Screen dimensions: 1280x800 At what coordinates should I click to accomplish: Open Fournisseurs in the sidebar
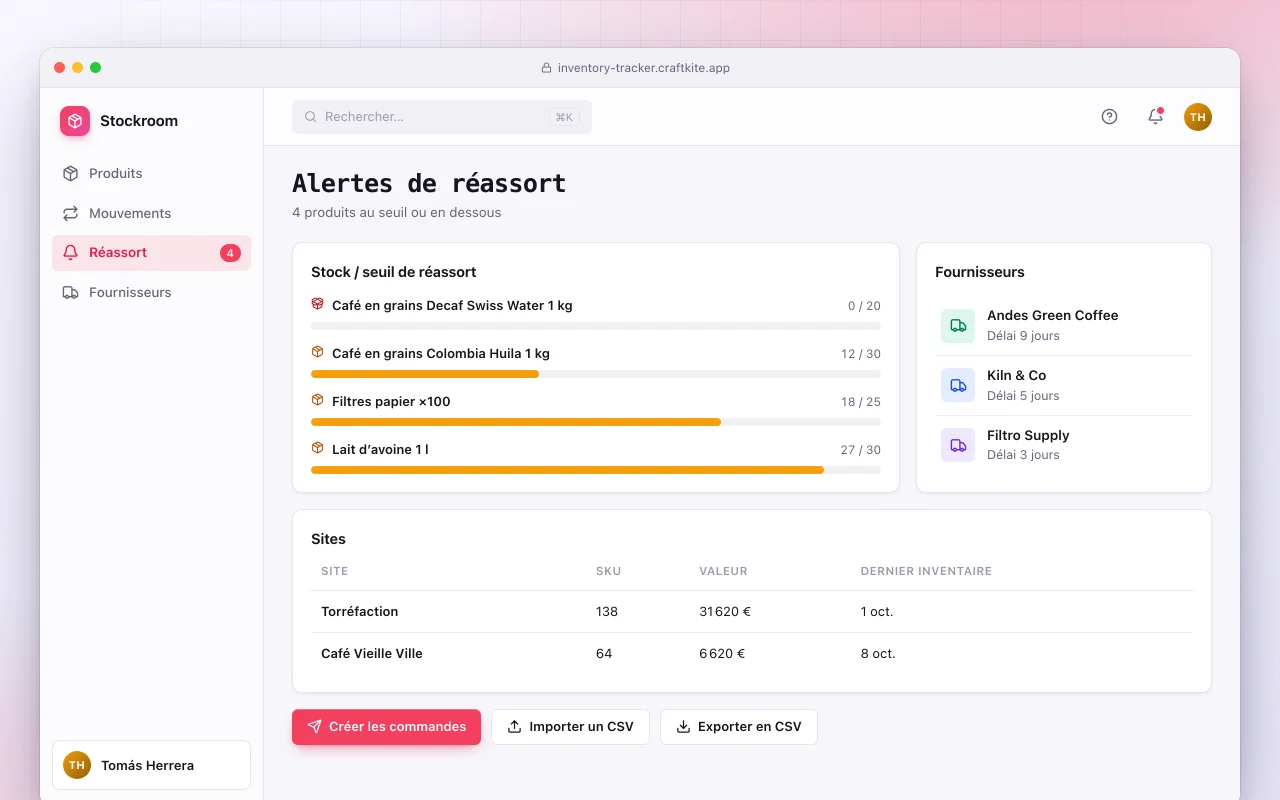click(x=151, y=292)
